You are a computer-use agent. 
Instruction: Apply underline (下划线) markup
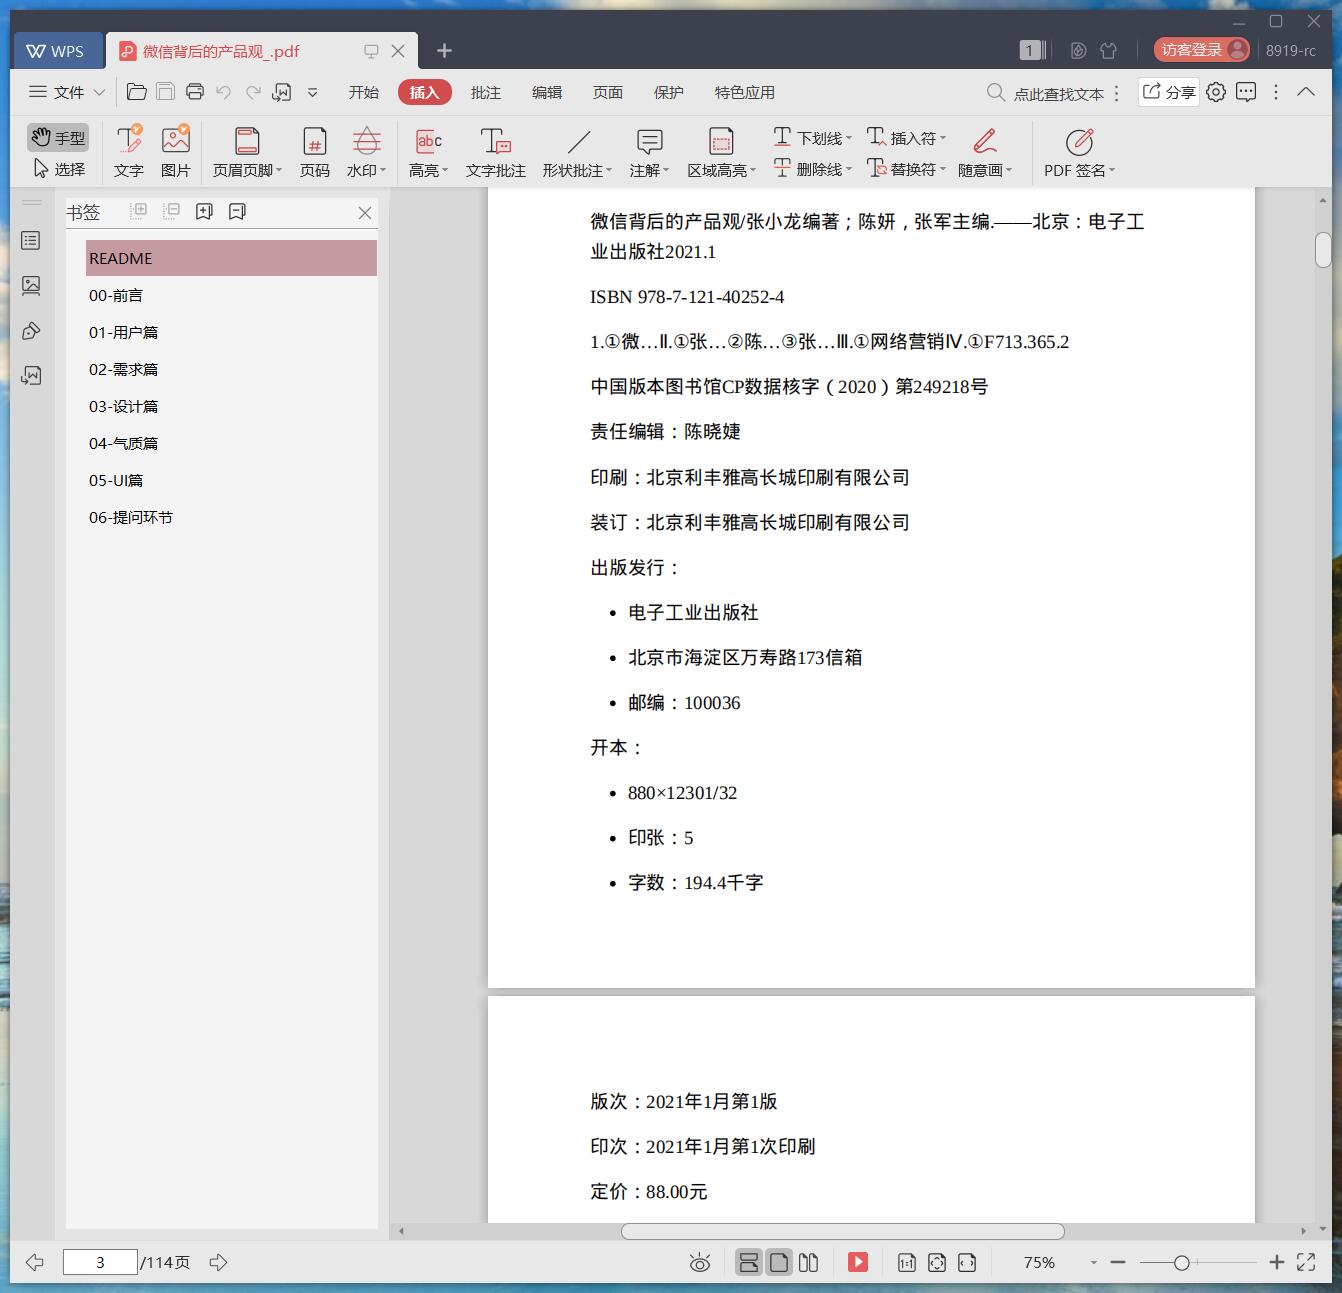[812, 138]
